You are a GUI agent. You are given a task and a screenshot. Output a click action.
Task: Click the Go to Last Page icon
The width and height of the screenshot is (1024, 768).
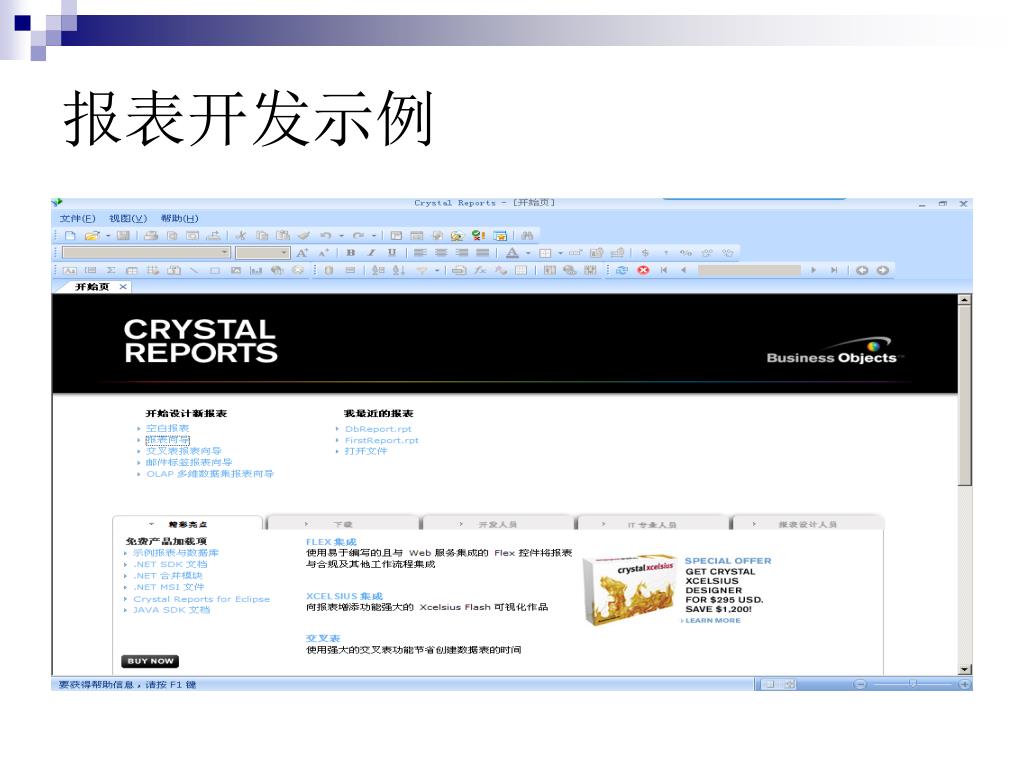(833, 270)
